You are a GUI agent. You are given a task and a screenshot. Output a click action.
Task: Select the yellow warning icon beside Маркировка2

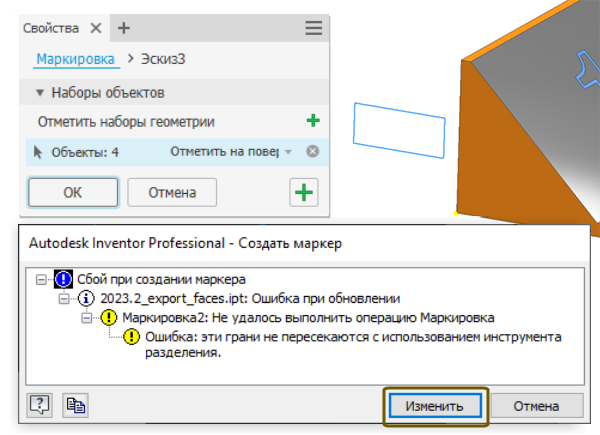pyautogui.click(x=109, y=318)
